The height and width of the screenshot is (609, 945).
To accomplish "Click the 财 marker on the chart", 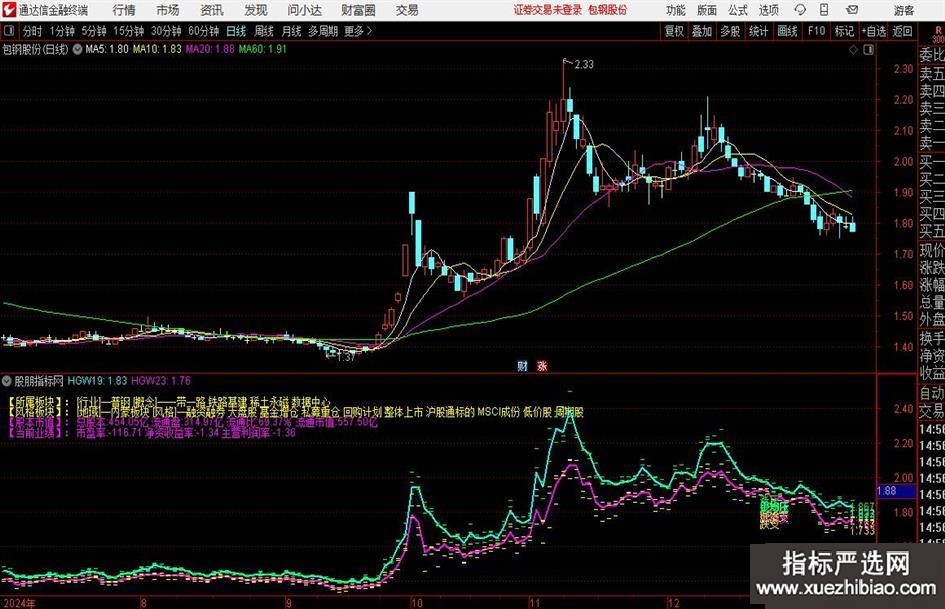I will click(x=523, y=365).
